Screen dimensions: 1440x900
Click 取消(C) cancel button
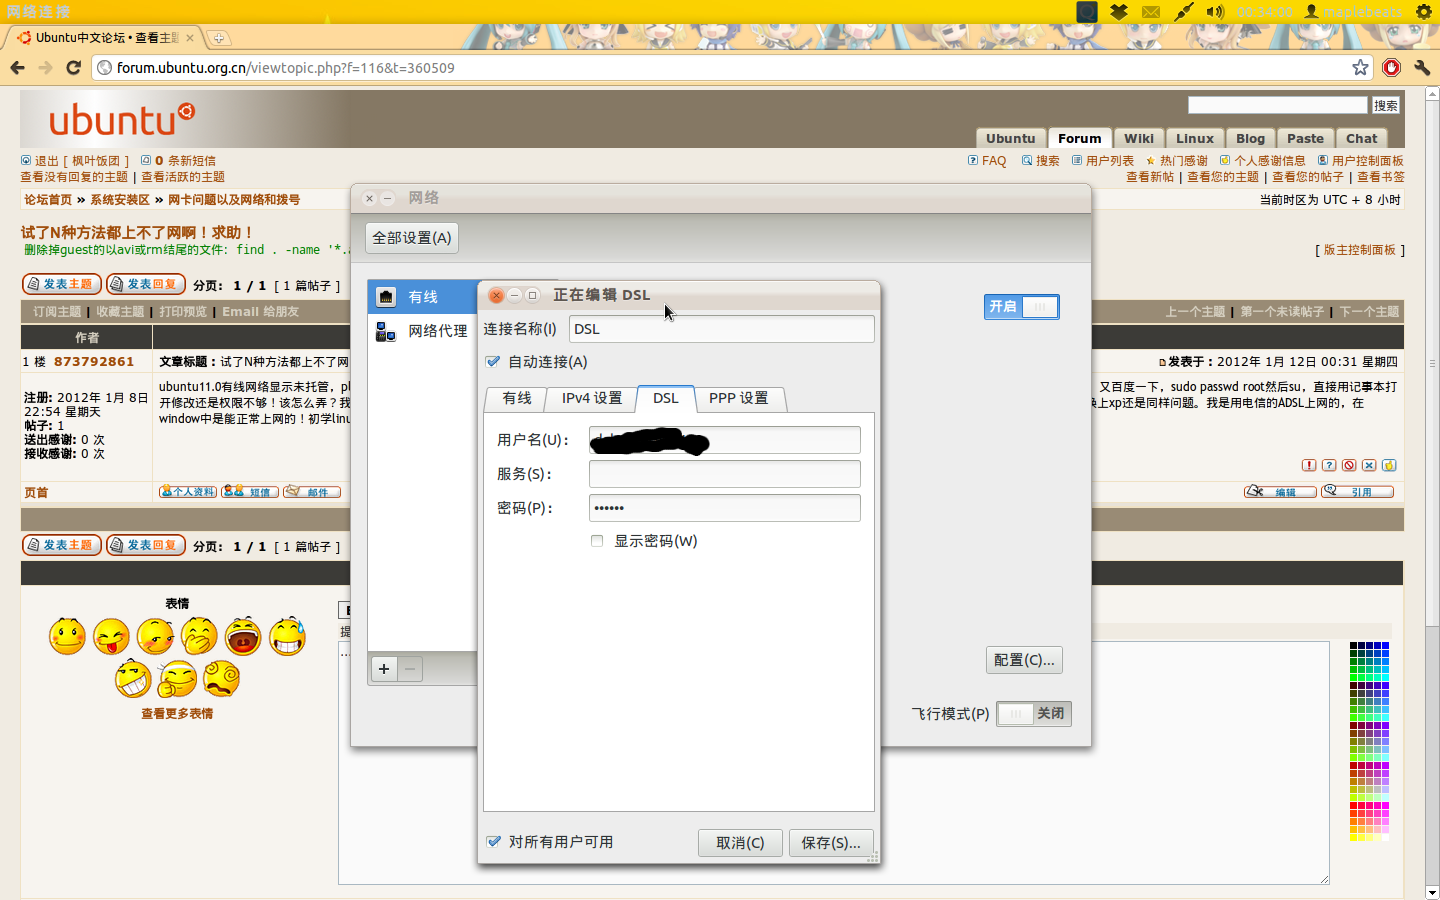pos(740,843)
